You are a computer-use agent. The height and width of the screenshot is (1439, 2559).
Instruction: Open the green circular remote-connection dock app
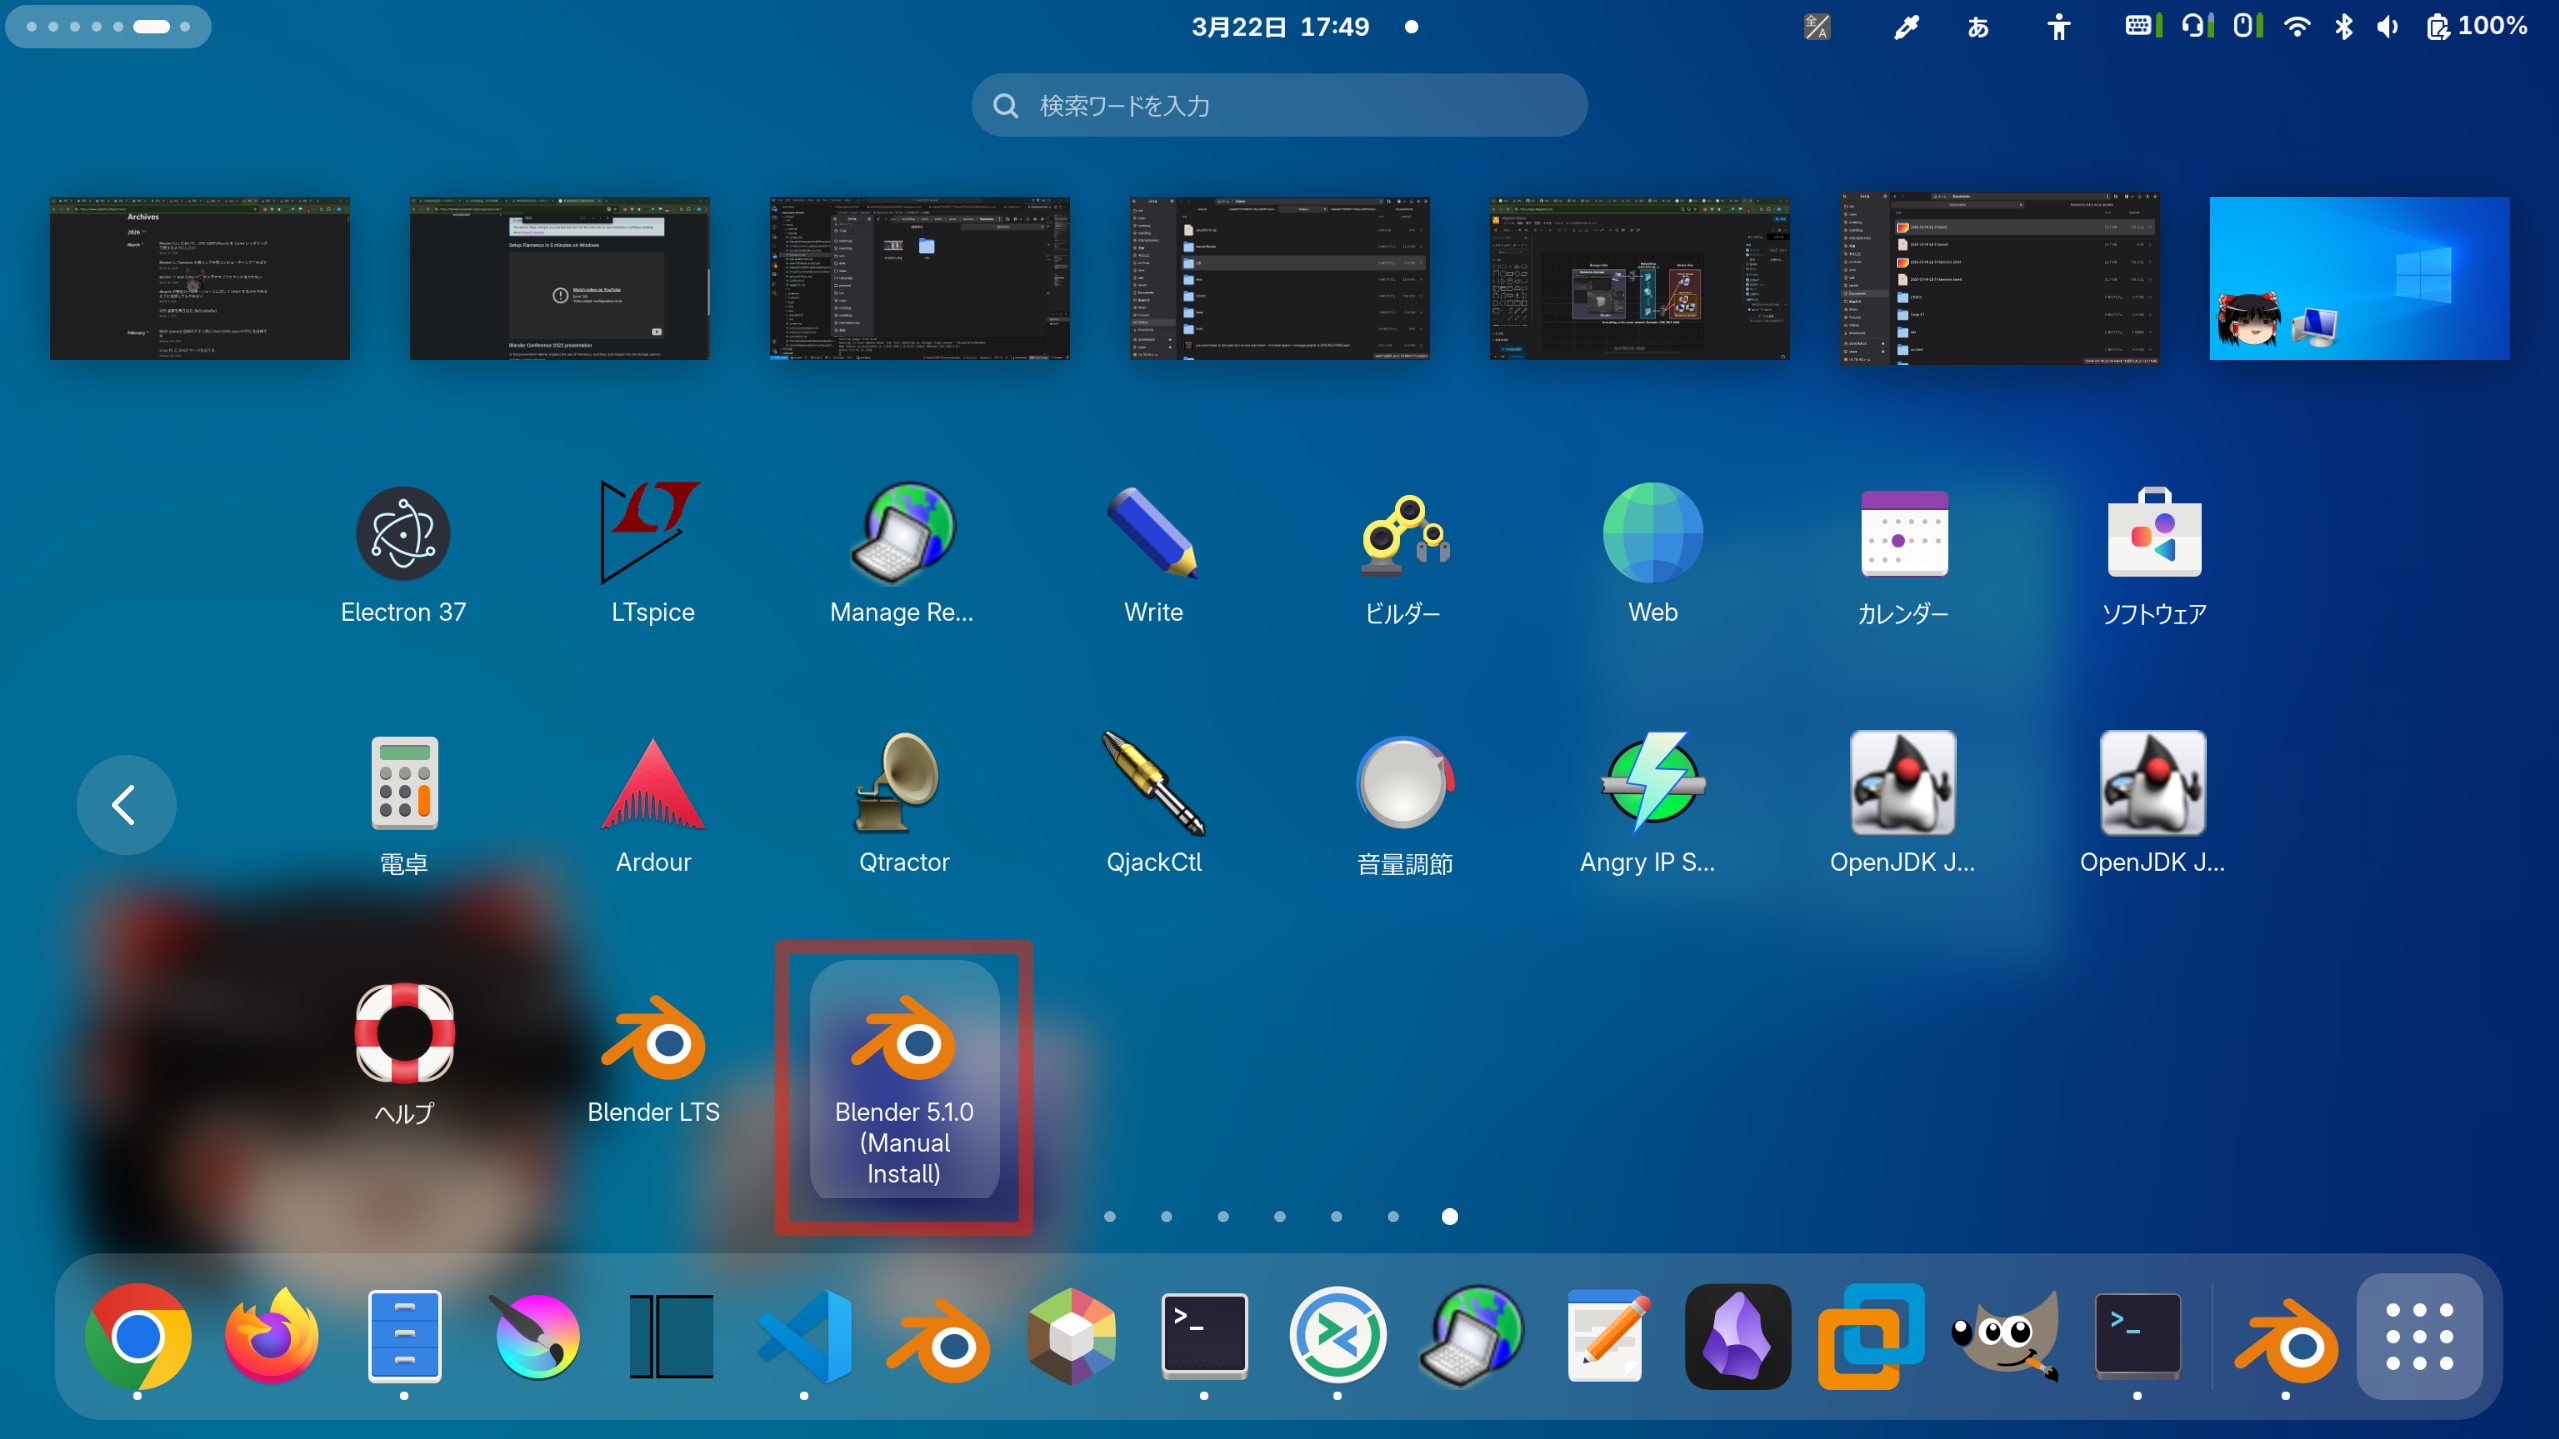tap(1337, 1336)
